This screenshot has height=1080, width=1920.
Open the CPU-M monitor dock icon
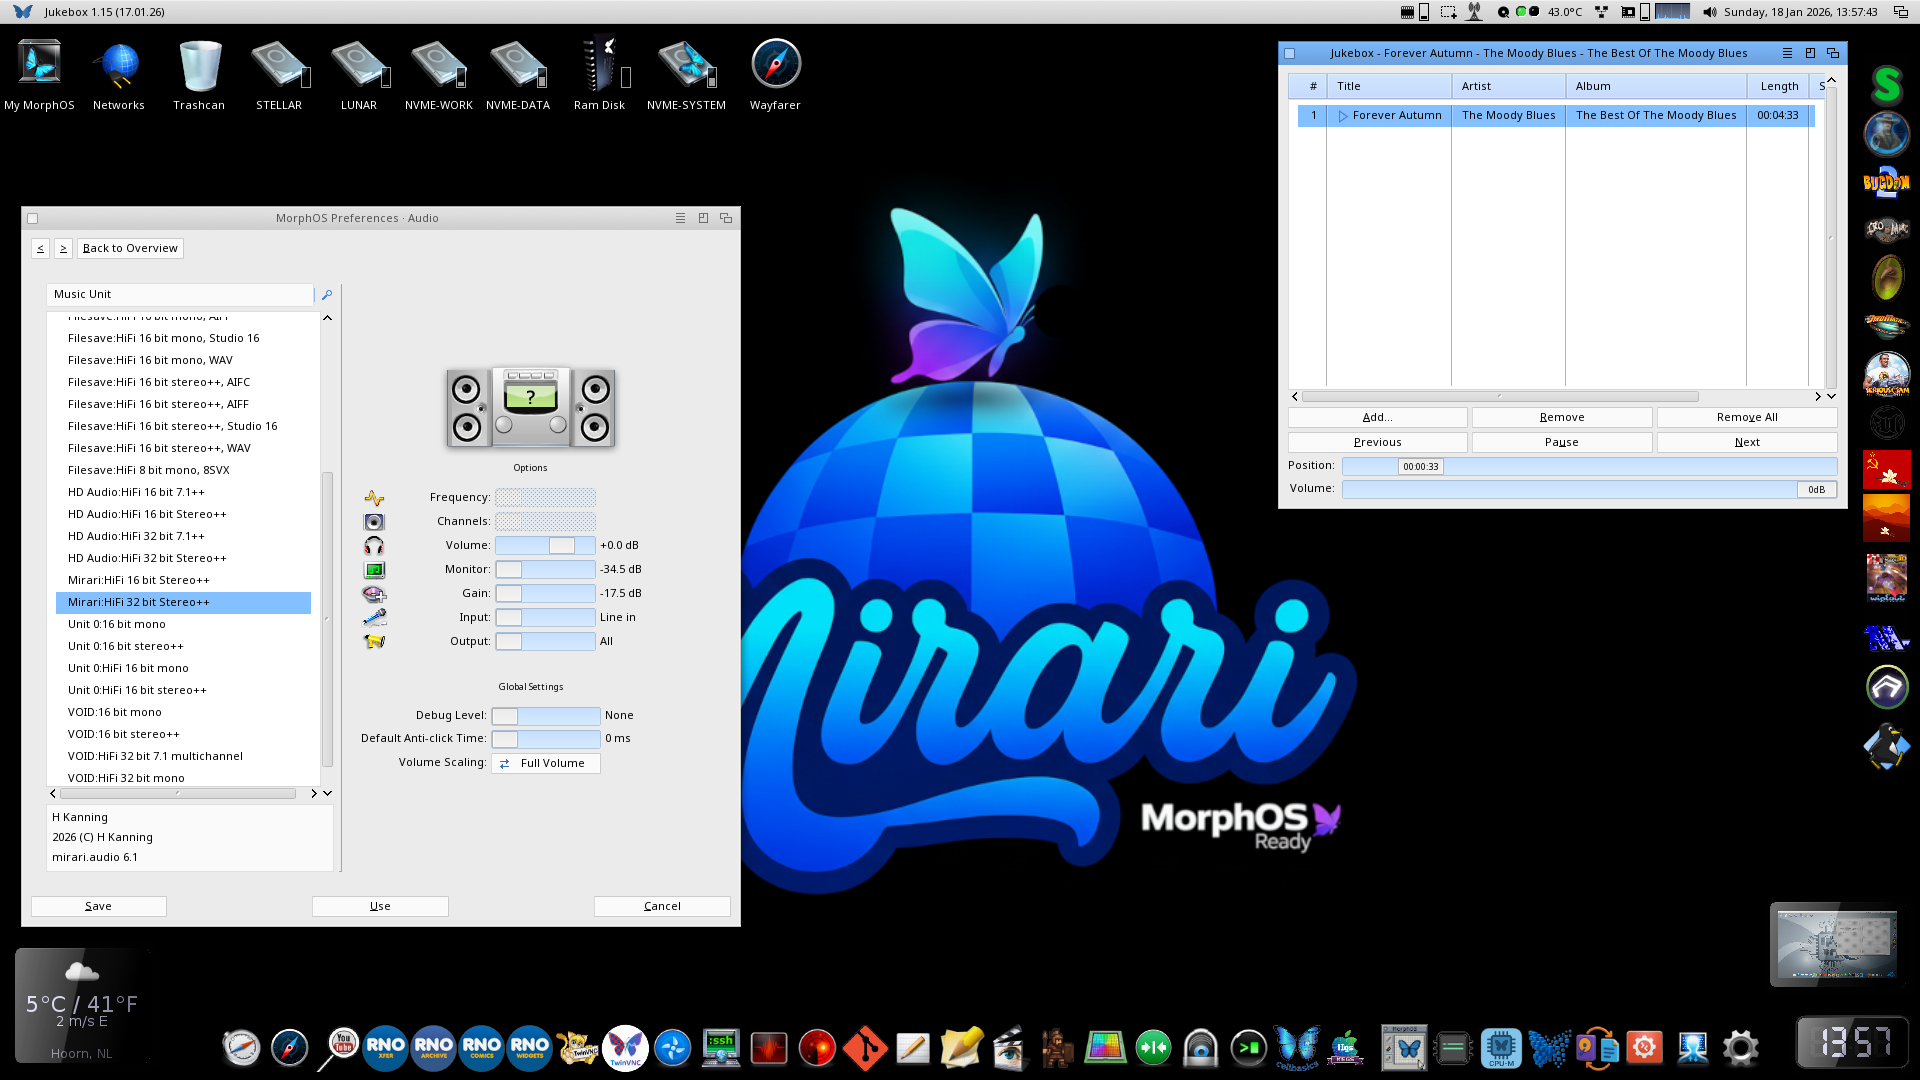1500,1047
